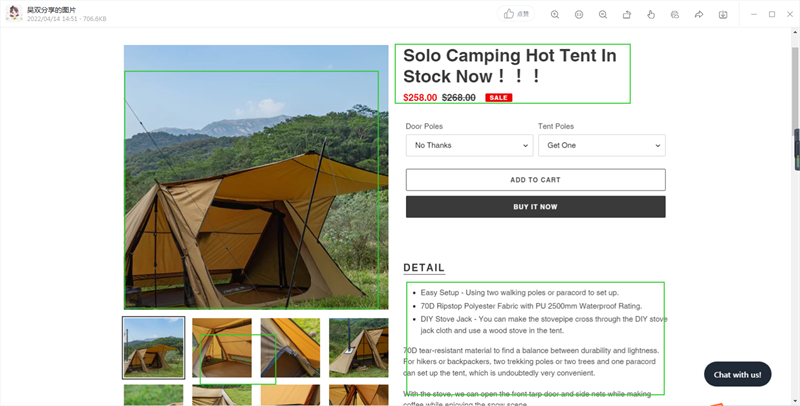The image size is (800, 406).
Task: Expand the Tent Poles dropdown showing Get One
Action: click(x=602, y=145)
